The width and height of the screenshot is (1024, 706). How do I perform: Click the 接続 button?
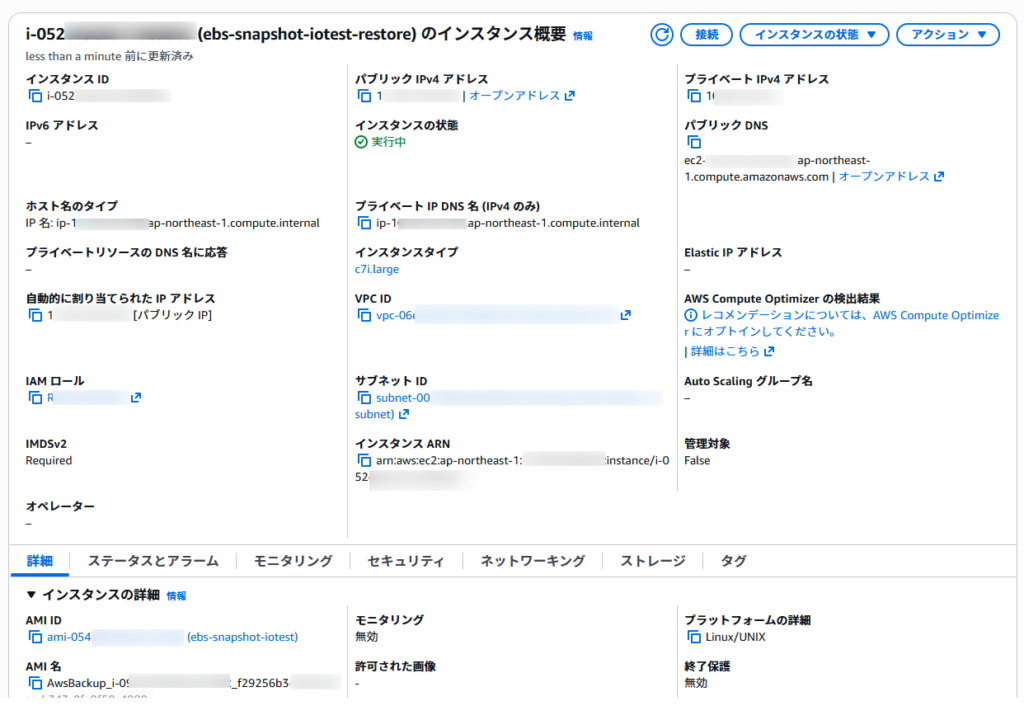point(706,35)
